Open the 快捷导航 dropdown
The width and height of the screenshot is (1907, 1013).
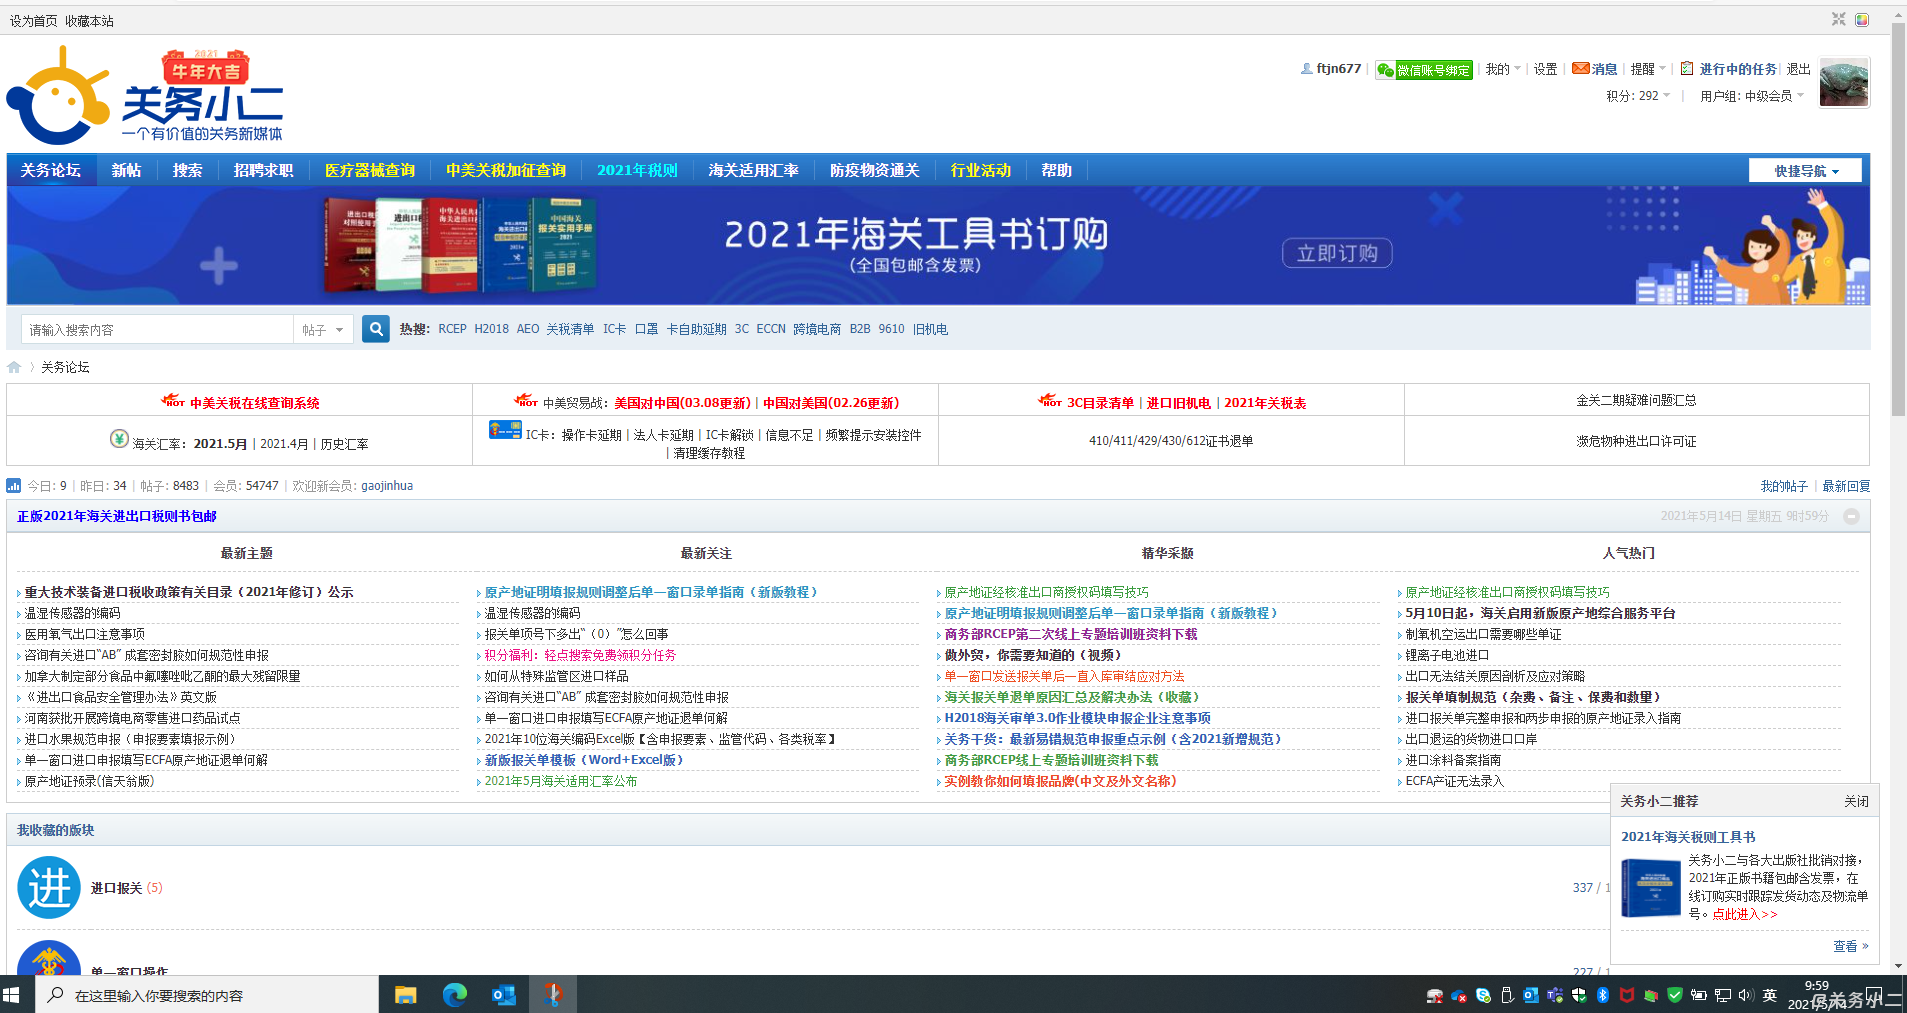1806,171
